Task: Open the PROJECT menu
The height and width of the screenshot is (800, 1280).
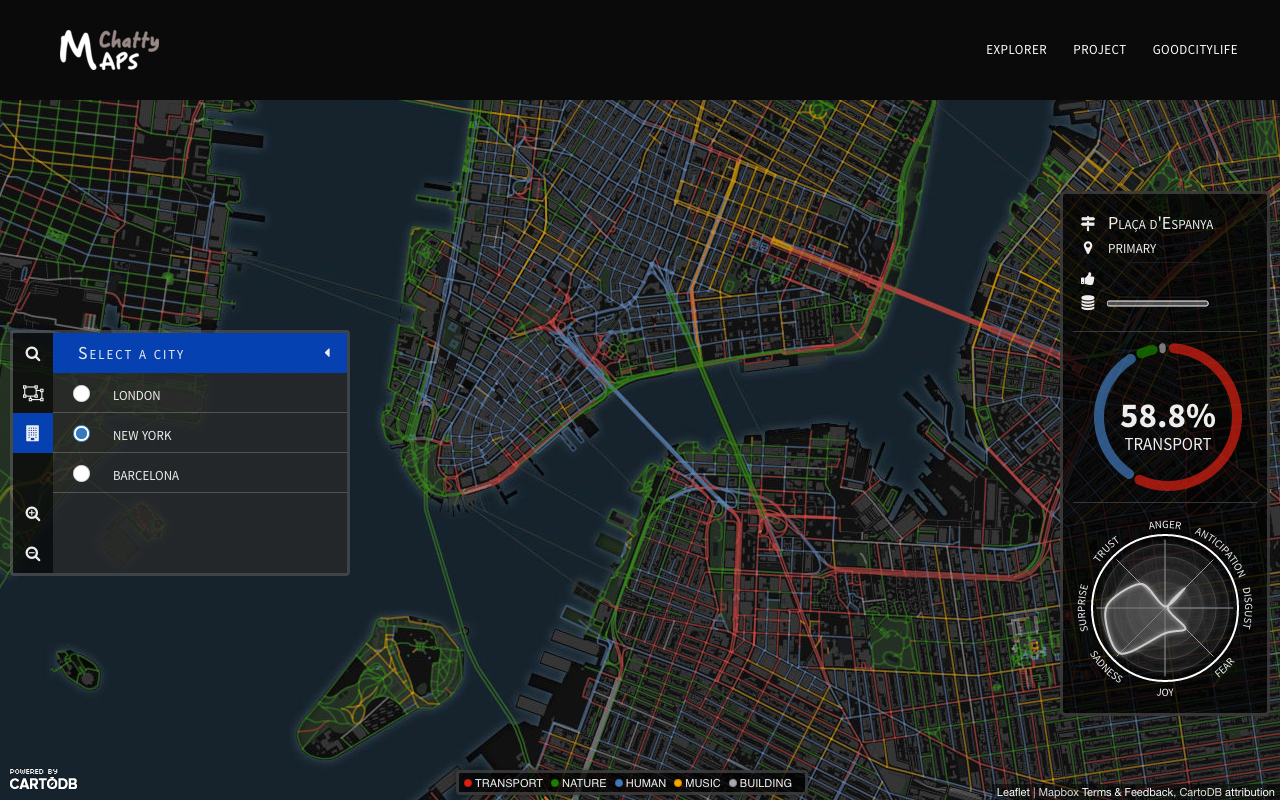Action: pos(1099,49)
